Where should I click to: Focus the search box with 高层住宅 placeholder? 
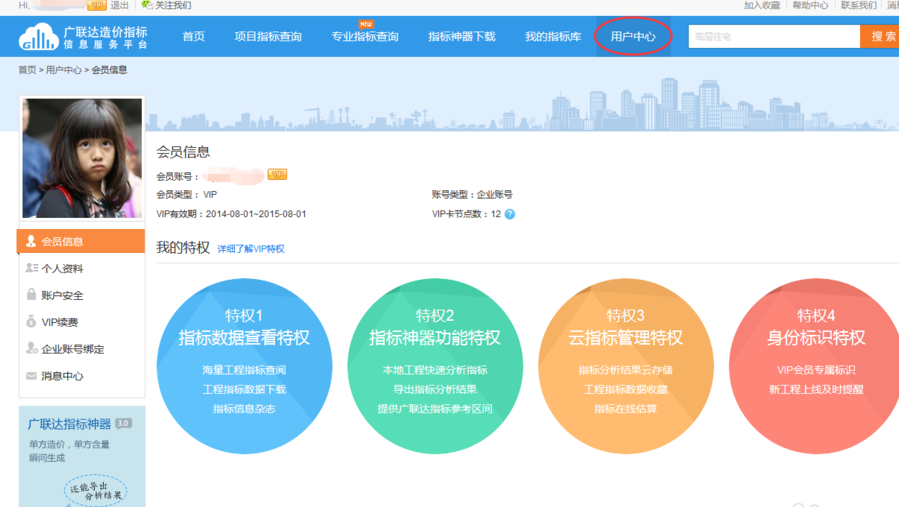pyautogui.click(x=774, y=37)
